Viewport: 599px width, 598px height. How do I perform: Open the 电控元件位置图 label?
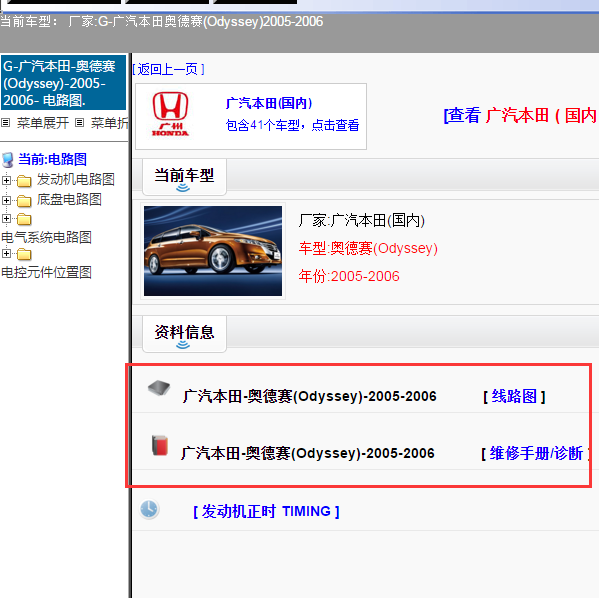coord(46,272)
